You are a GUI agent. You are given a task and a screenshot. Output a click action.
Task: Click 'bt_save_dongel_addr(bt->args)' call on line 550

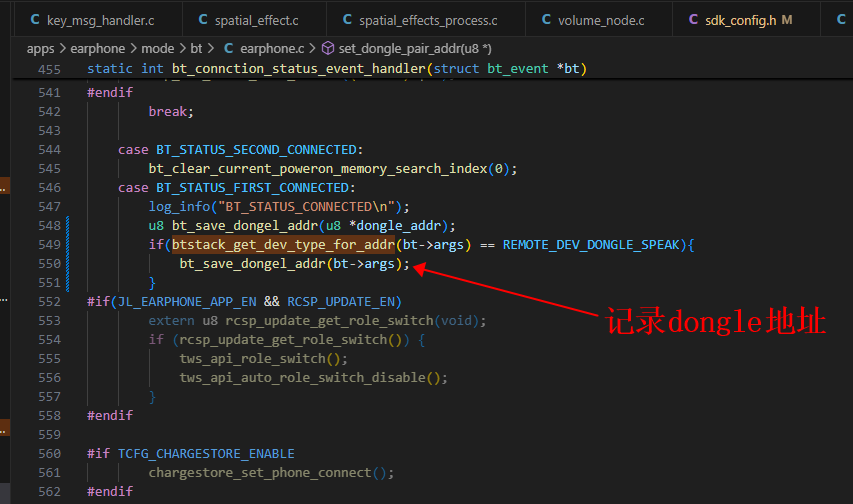[x=294, y=264]
